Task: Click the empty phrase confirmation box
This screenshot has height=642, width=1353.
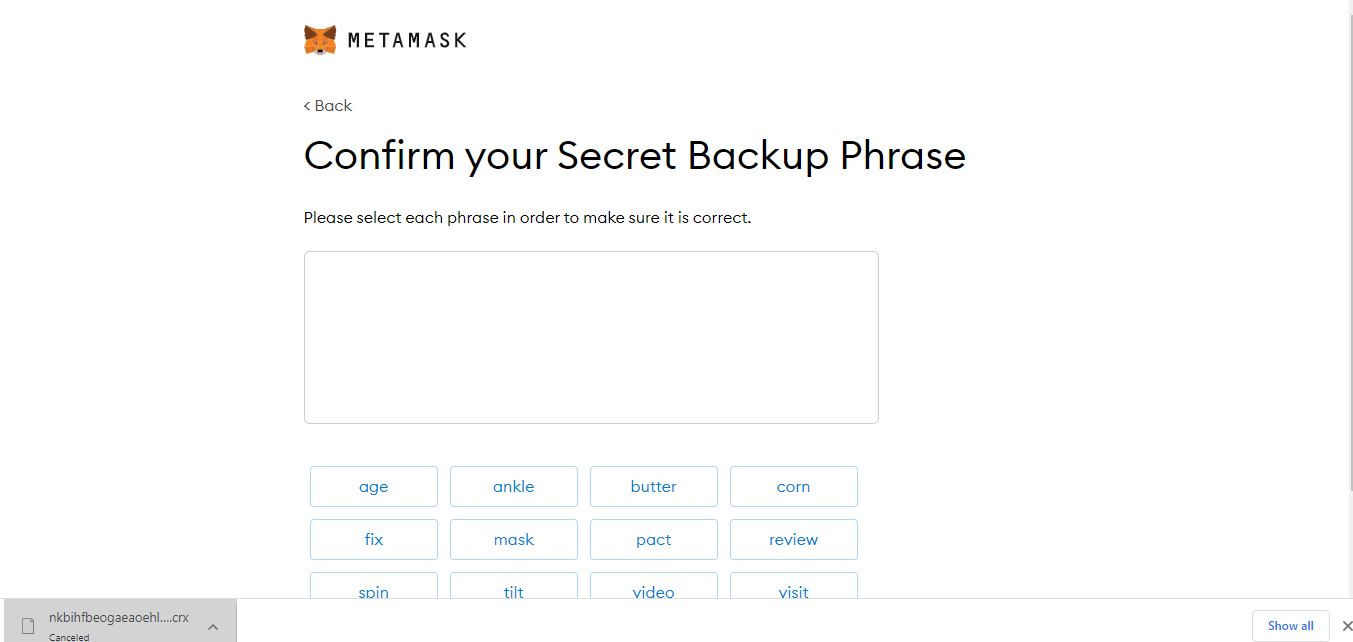Action: [591, 337]
